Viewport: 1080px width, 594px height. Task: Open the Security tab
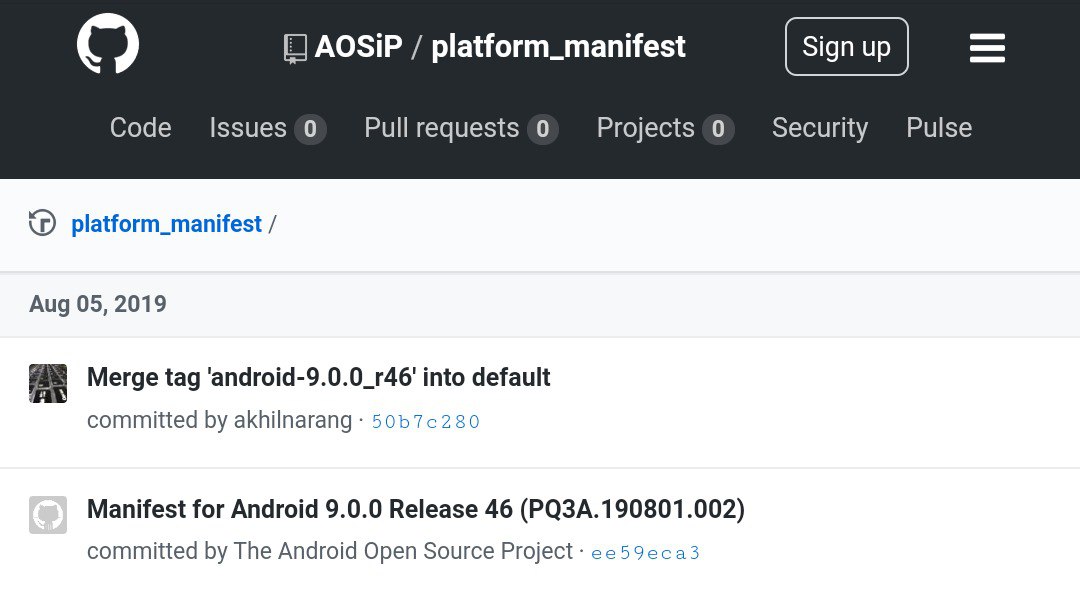820,128
